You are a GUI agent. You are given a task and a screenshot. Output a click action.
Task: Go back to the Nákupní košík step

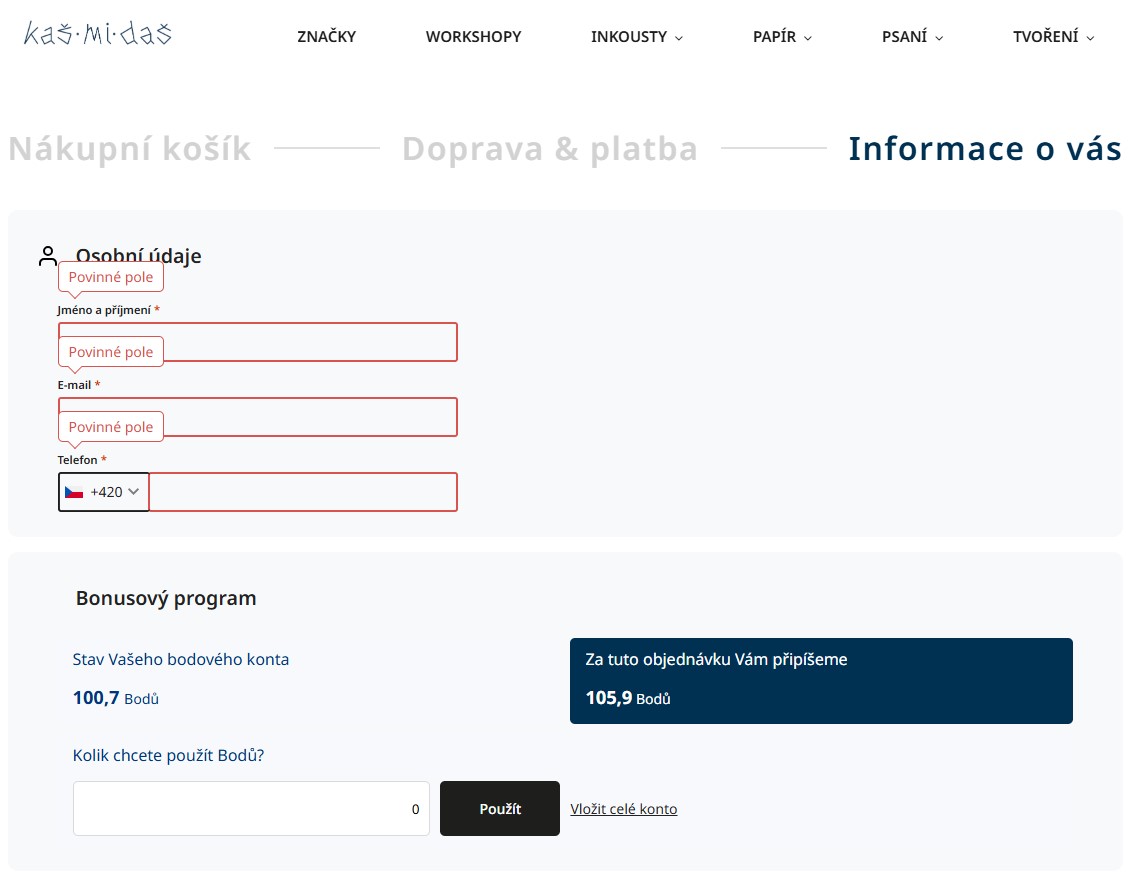[x=130, y=149]
